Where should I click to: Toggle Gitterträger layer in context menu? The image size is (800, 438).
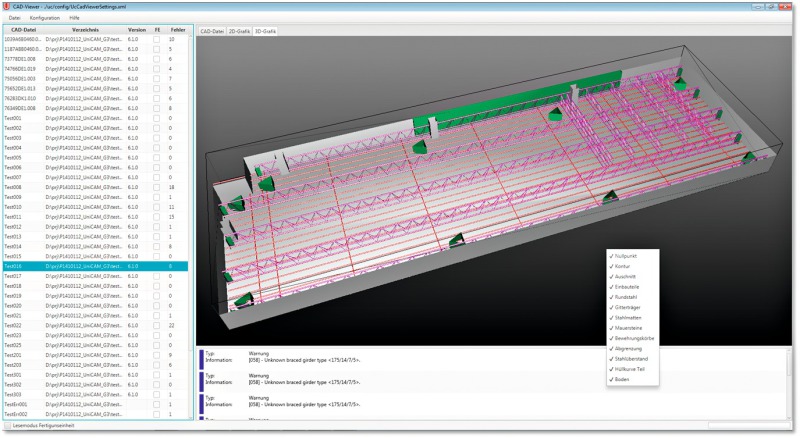pyautogui.click(x=633, y=307)
